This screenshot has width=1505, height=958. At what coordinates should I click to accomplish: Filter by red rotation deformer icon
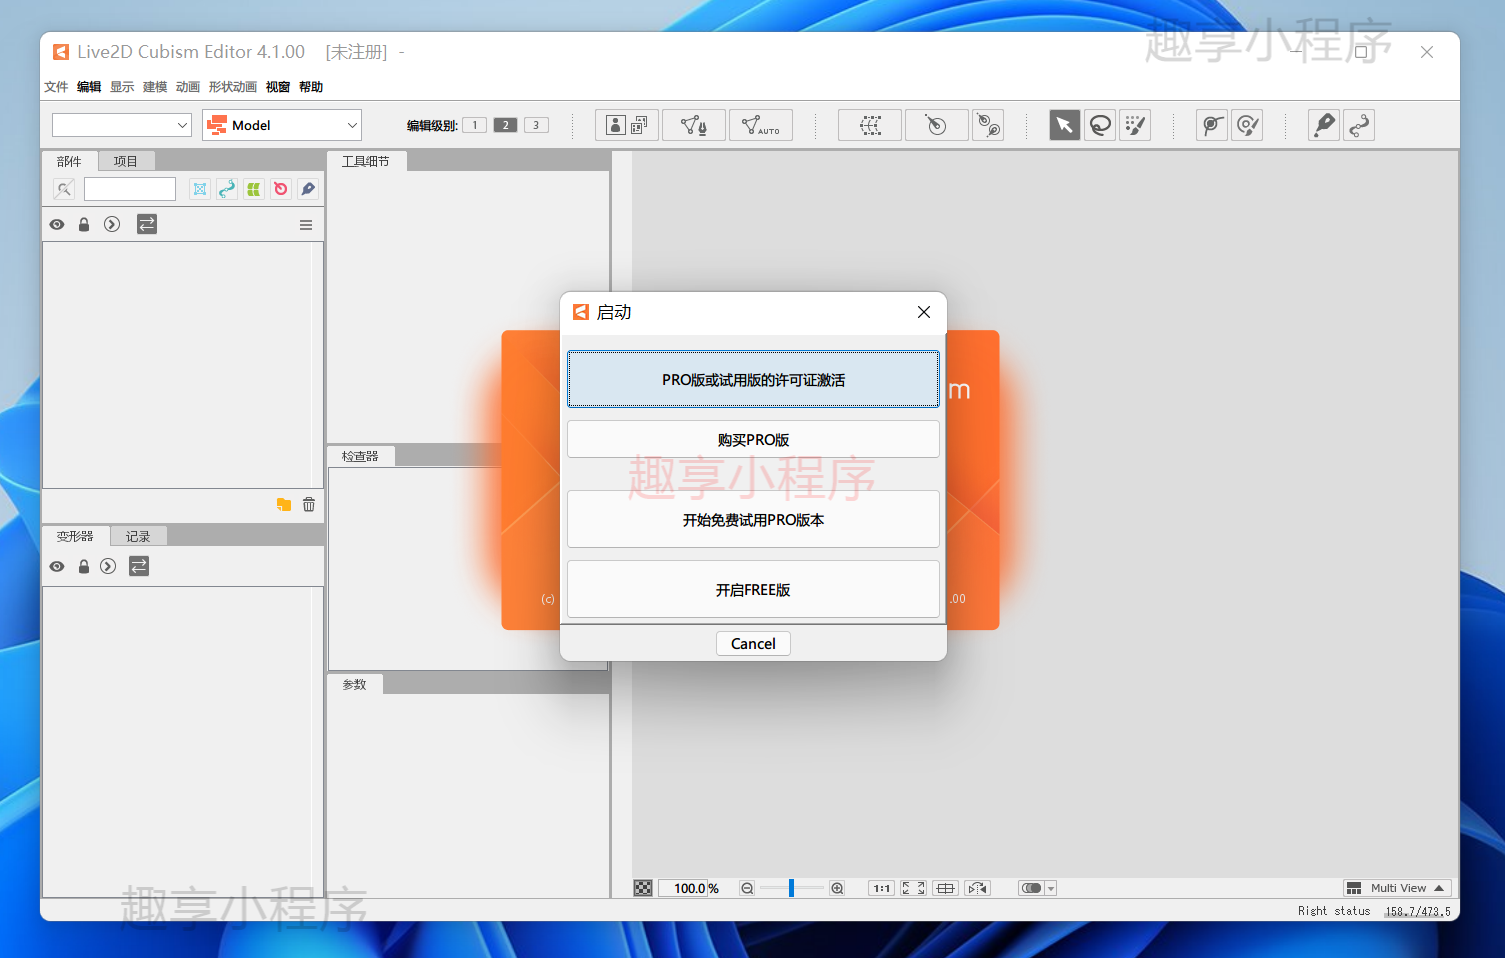pos(281,189)
